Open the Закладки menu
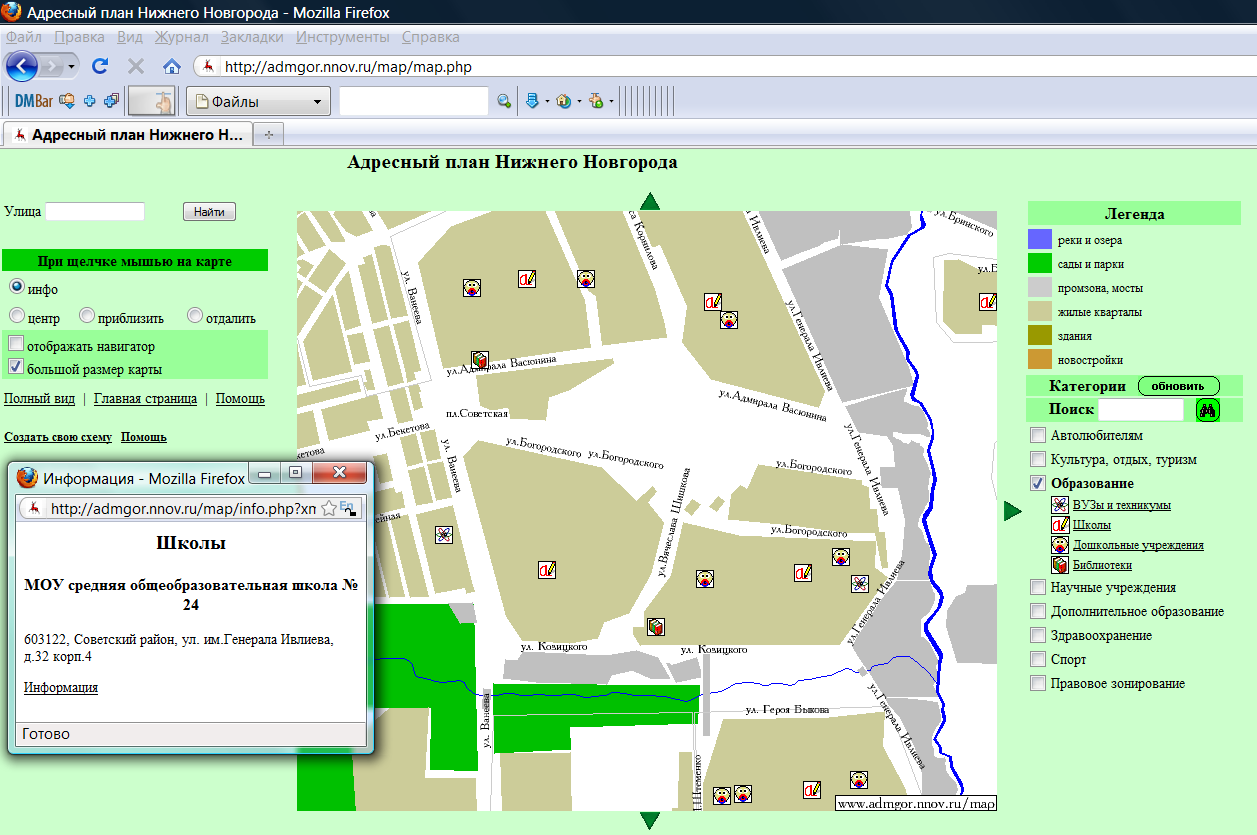 252,37
